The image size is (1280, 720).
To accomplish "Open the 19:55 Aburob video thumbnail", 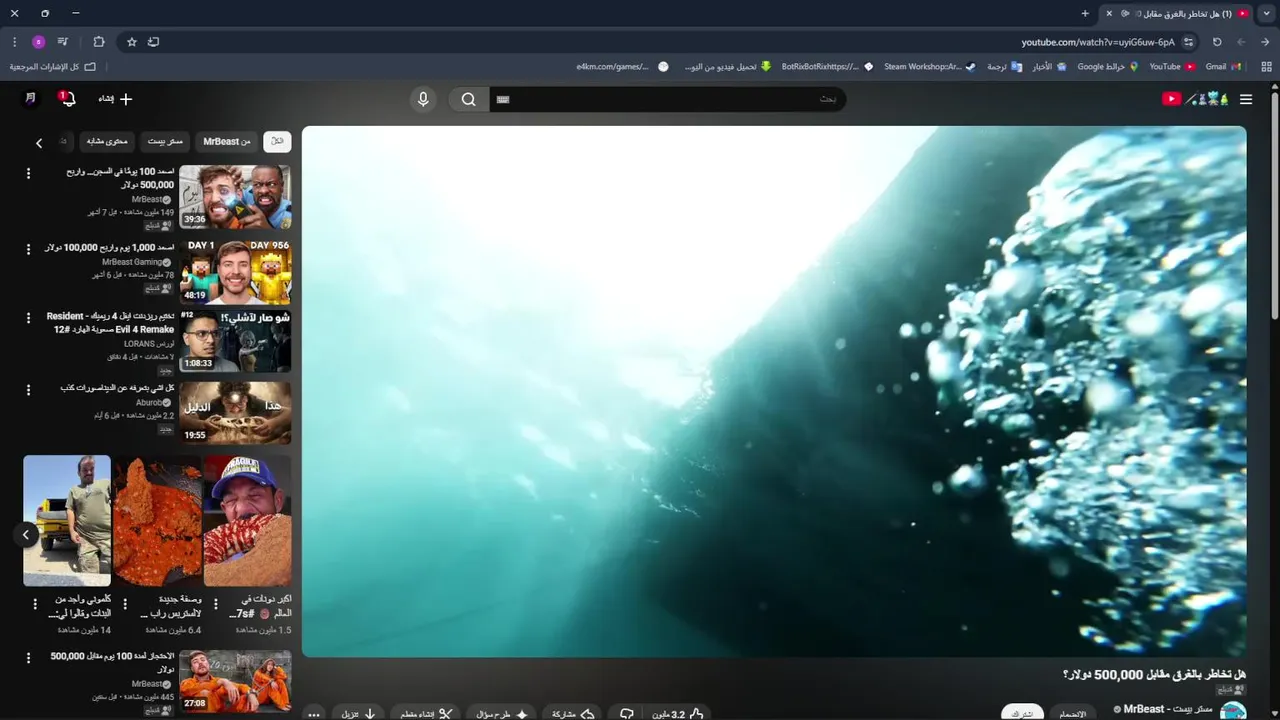I will pyautogui.click(x=235, y=413).
